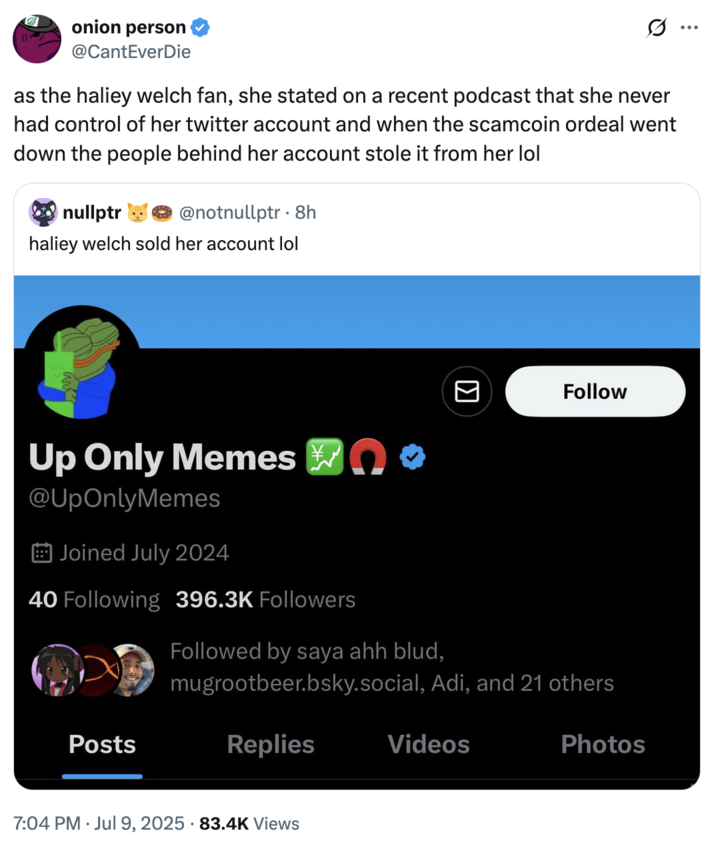
Task: Select the Photos tab
Action: pyautogui.click(x=603, y=744)
